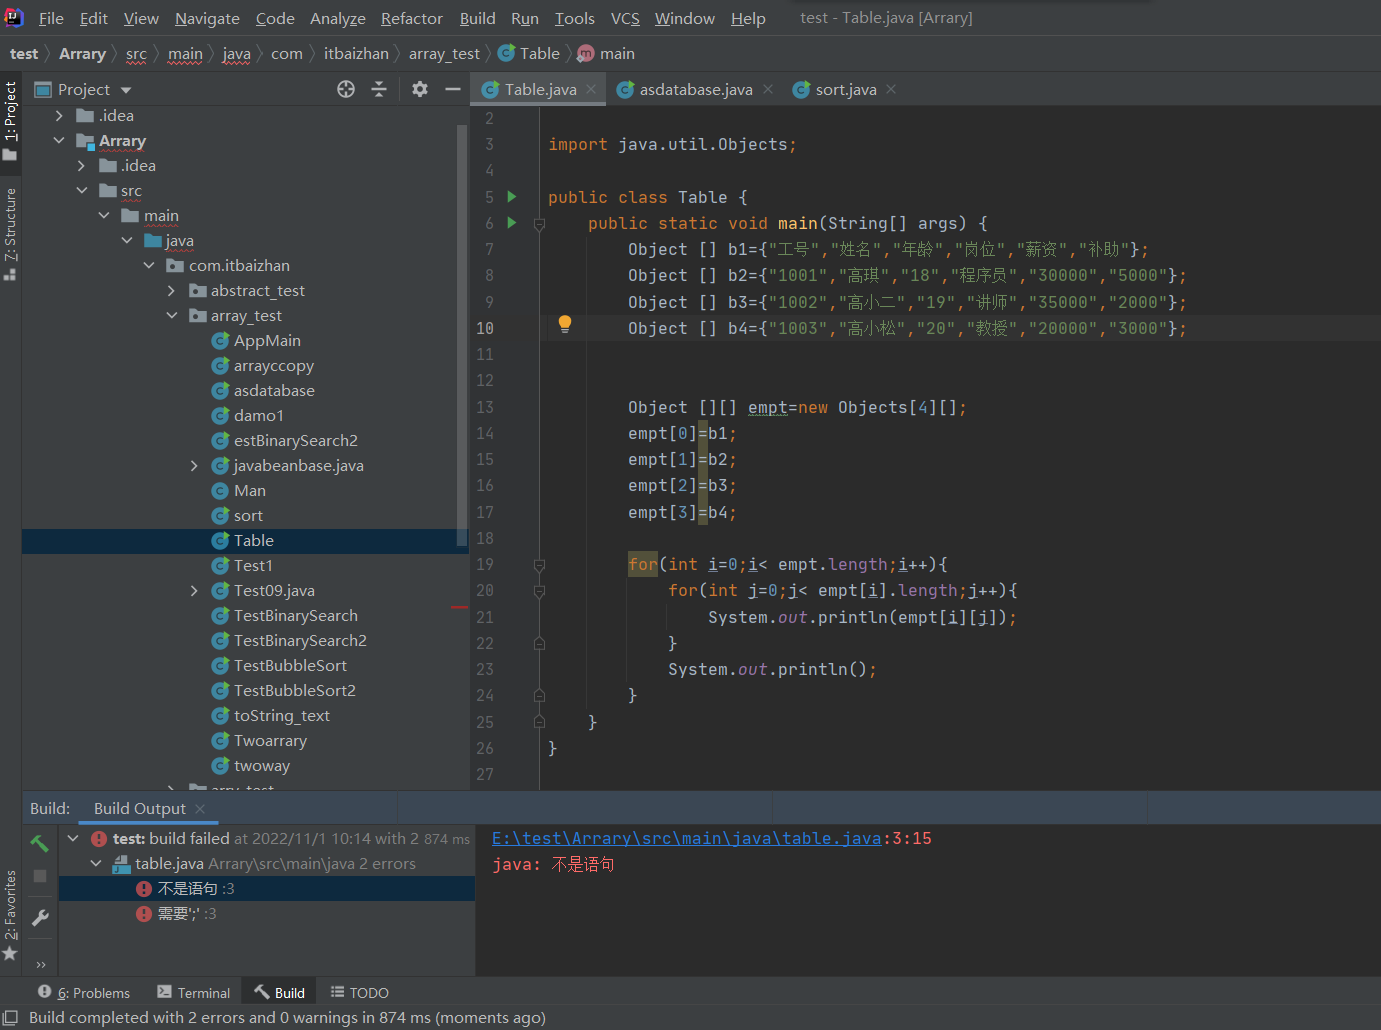Open Project panel settings gear
The image size is (1381, 1030).
[420, 89]
